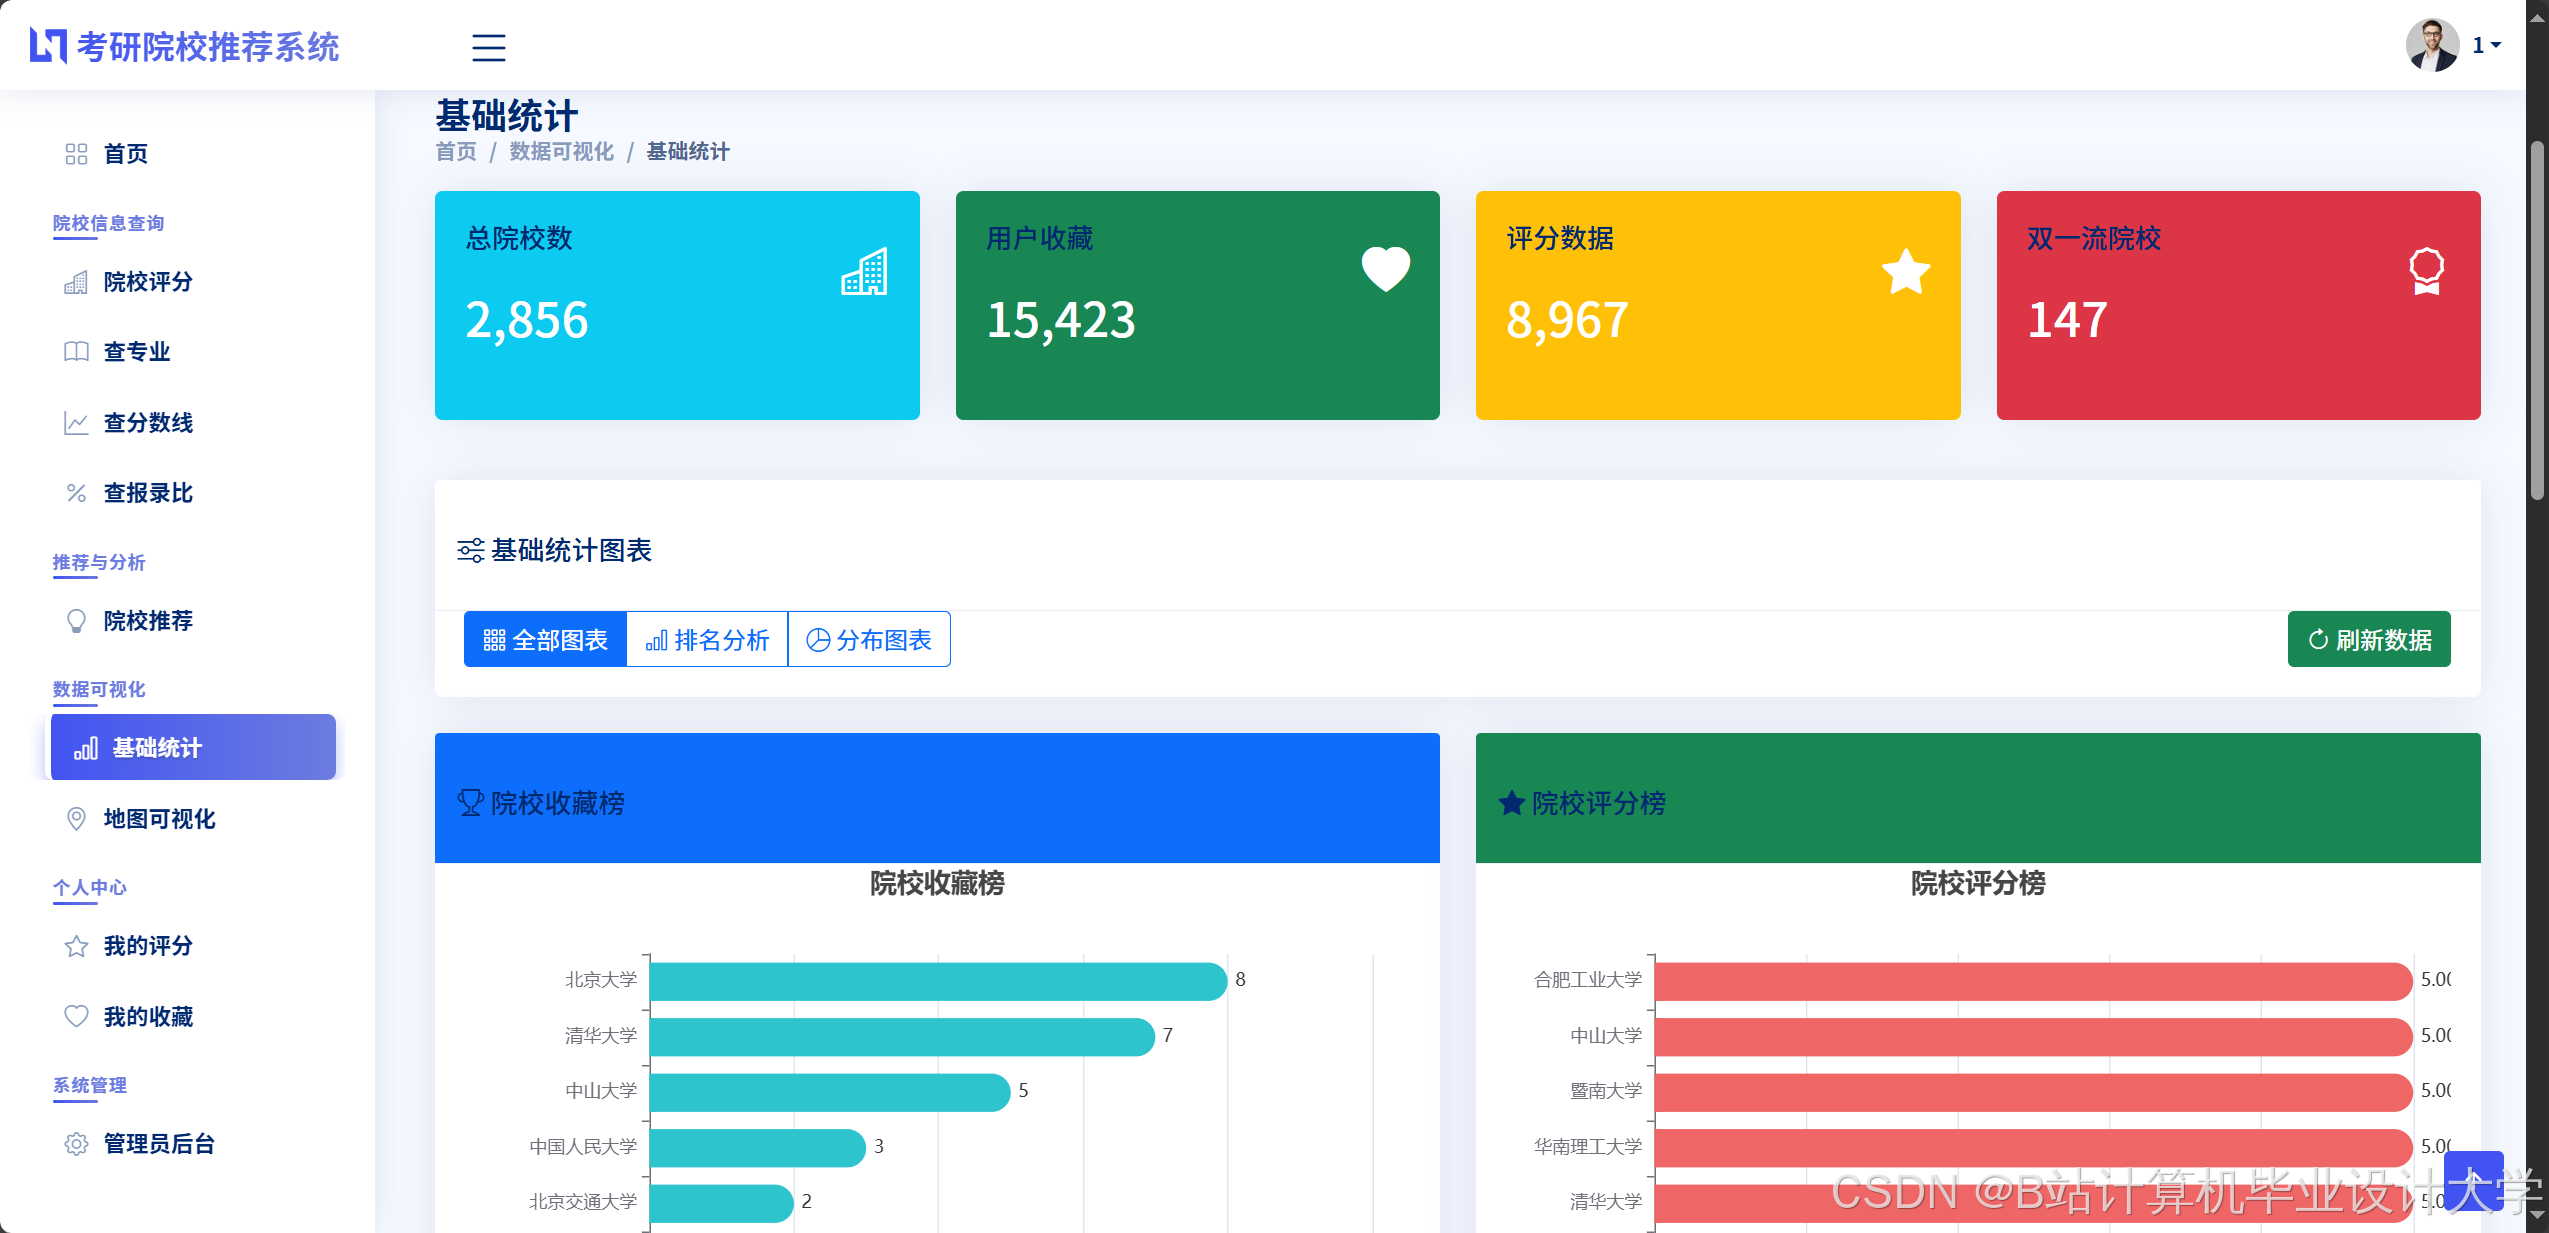
Task: Click the building icon on 总院校数 card
Action: point(864,271)
